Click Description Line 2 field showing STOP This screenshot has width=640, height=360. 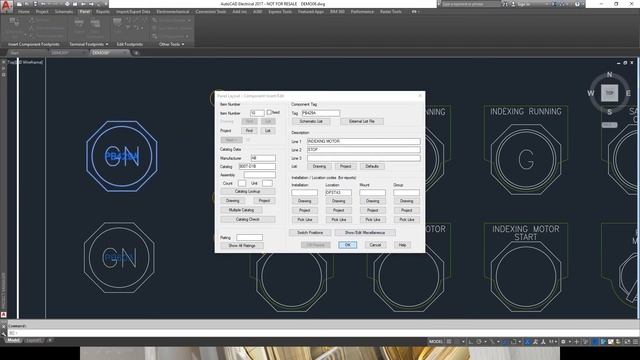click(x=364, y=150)
